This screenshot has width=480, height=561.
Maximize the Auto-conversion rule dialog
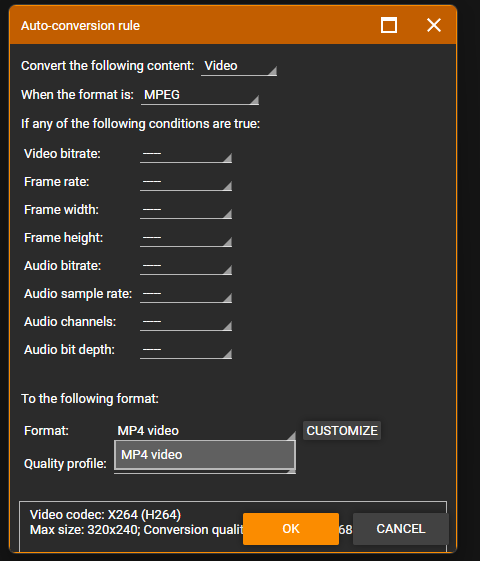(388, 25)
